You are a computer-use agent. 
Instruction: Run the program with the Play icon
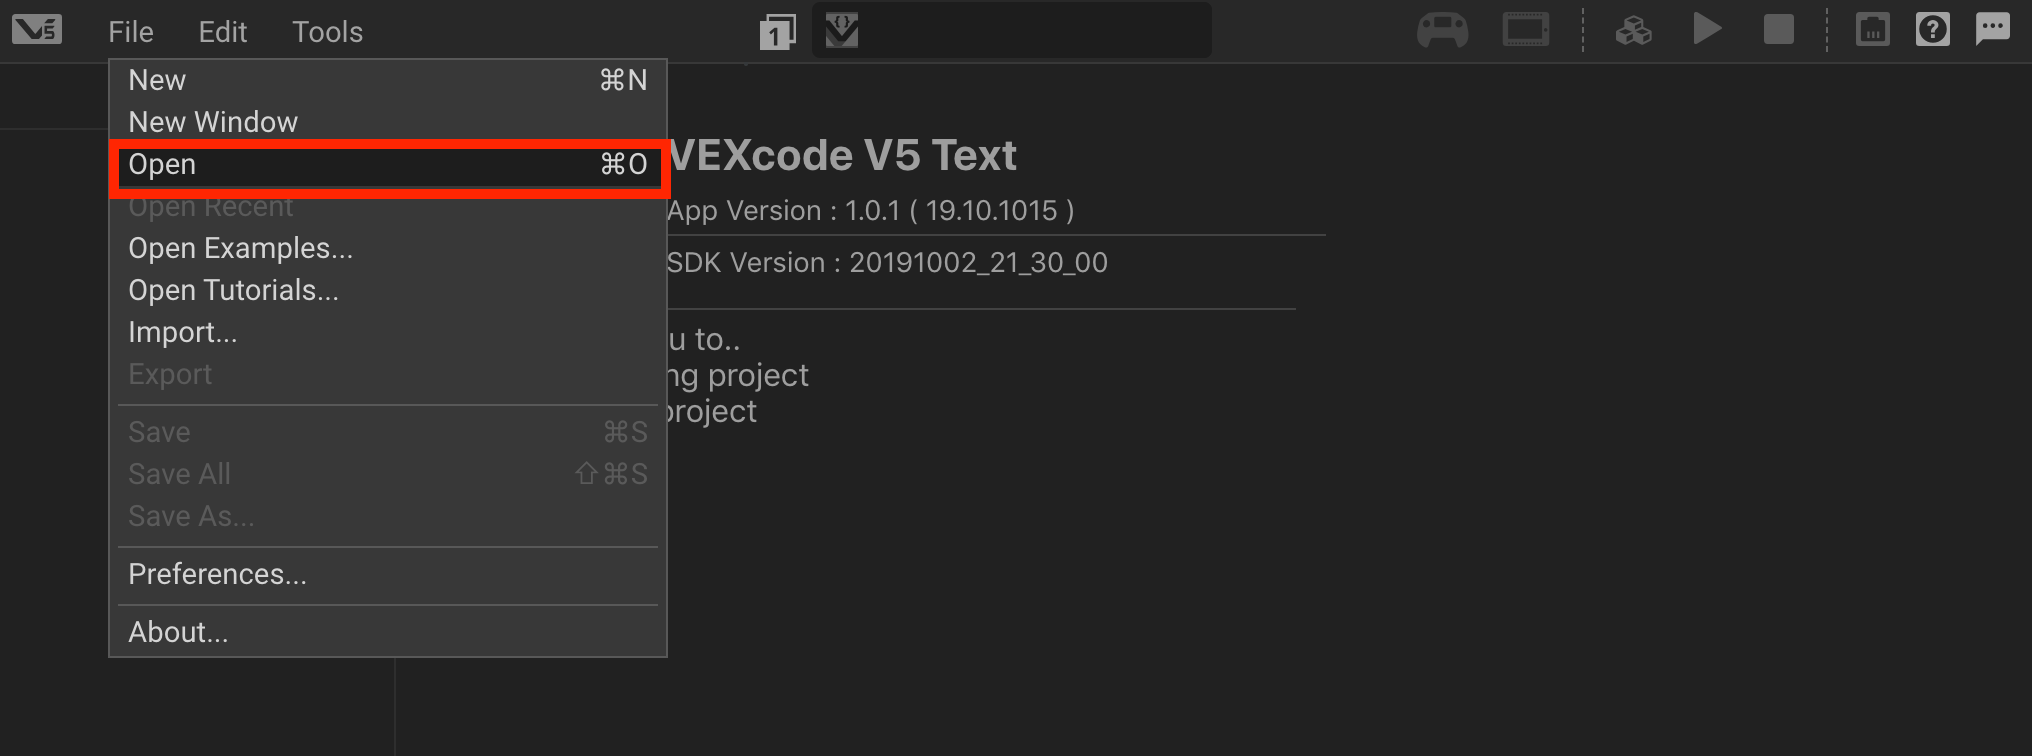tap(1707, 29)
